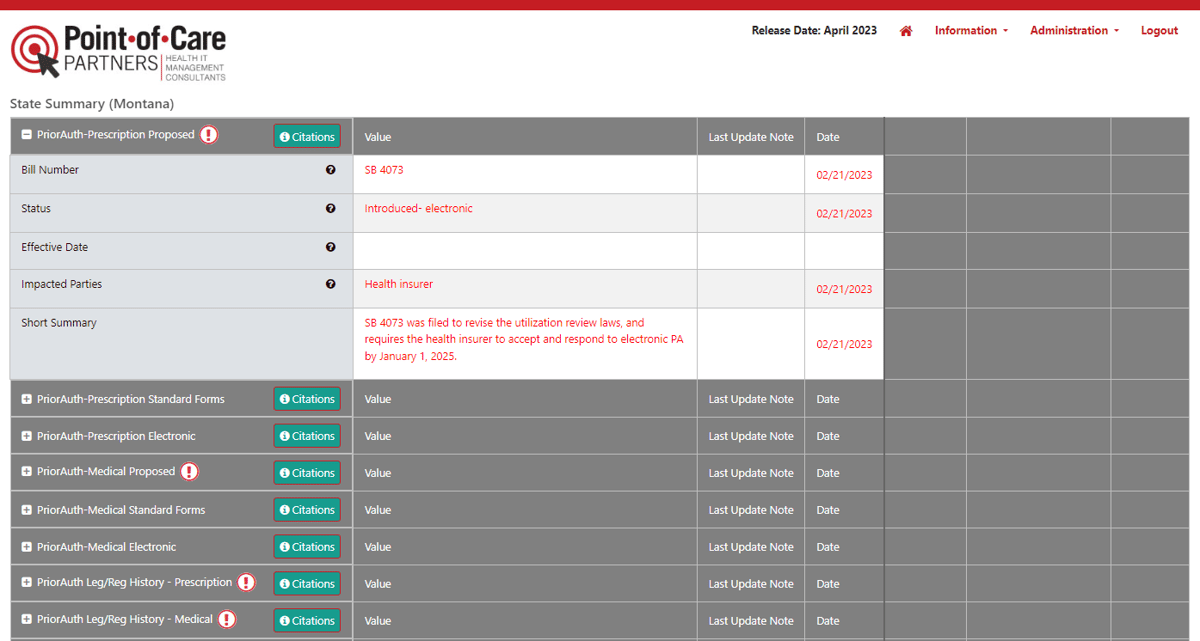Open Citations for PriorAuth-Medical Electronic

click(x=307, y=547)
